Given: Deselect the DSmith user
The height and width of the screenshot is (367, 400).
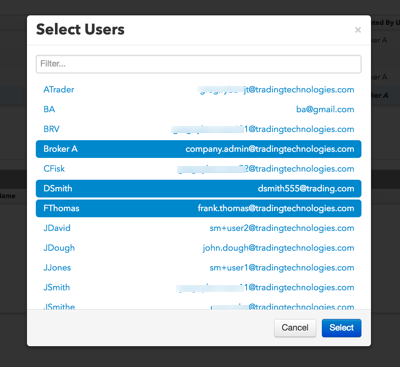Looking at the screenshot, I should 199,189.
